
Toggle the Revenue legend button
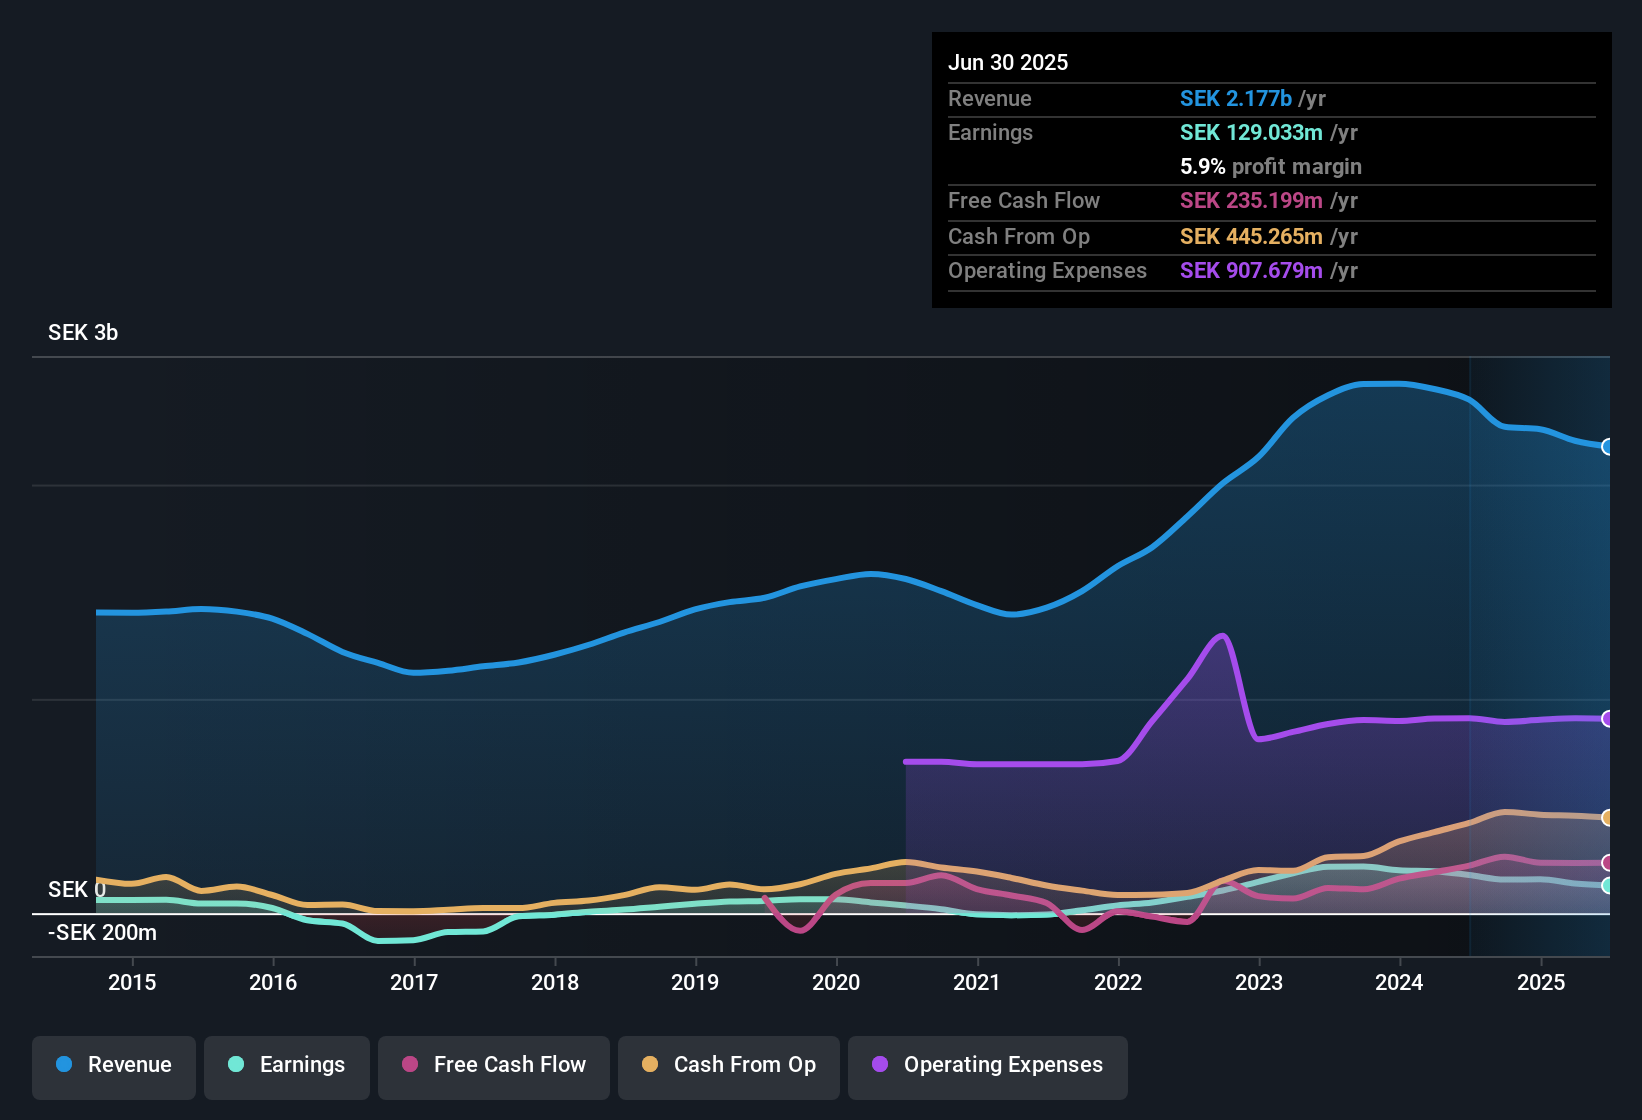tap(114, 1065)
